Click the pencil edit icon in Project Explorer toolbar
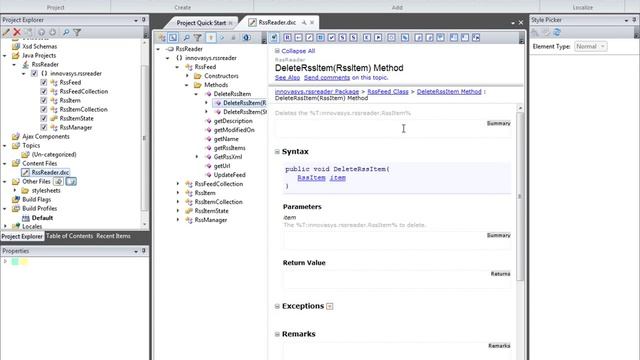640x360 pixels. (x=6, y=32)
